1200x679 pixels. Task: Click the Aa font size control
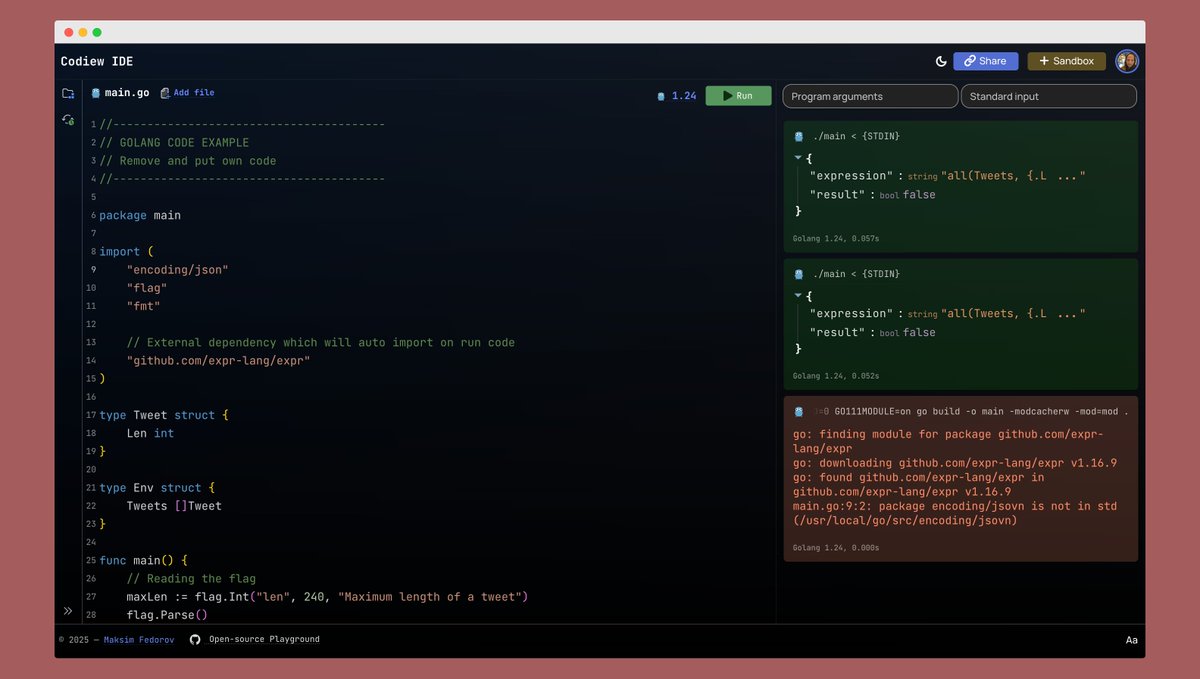tap(1131, 640)
